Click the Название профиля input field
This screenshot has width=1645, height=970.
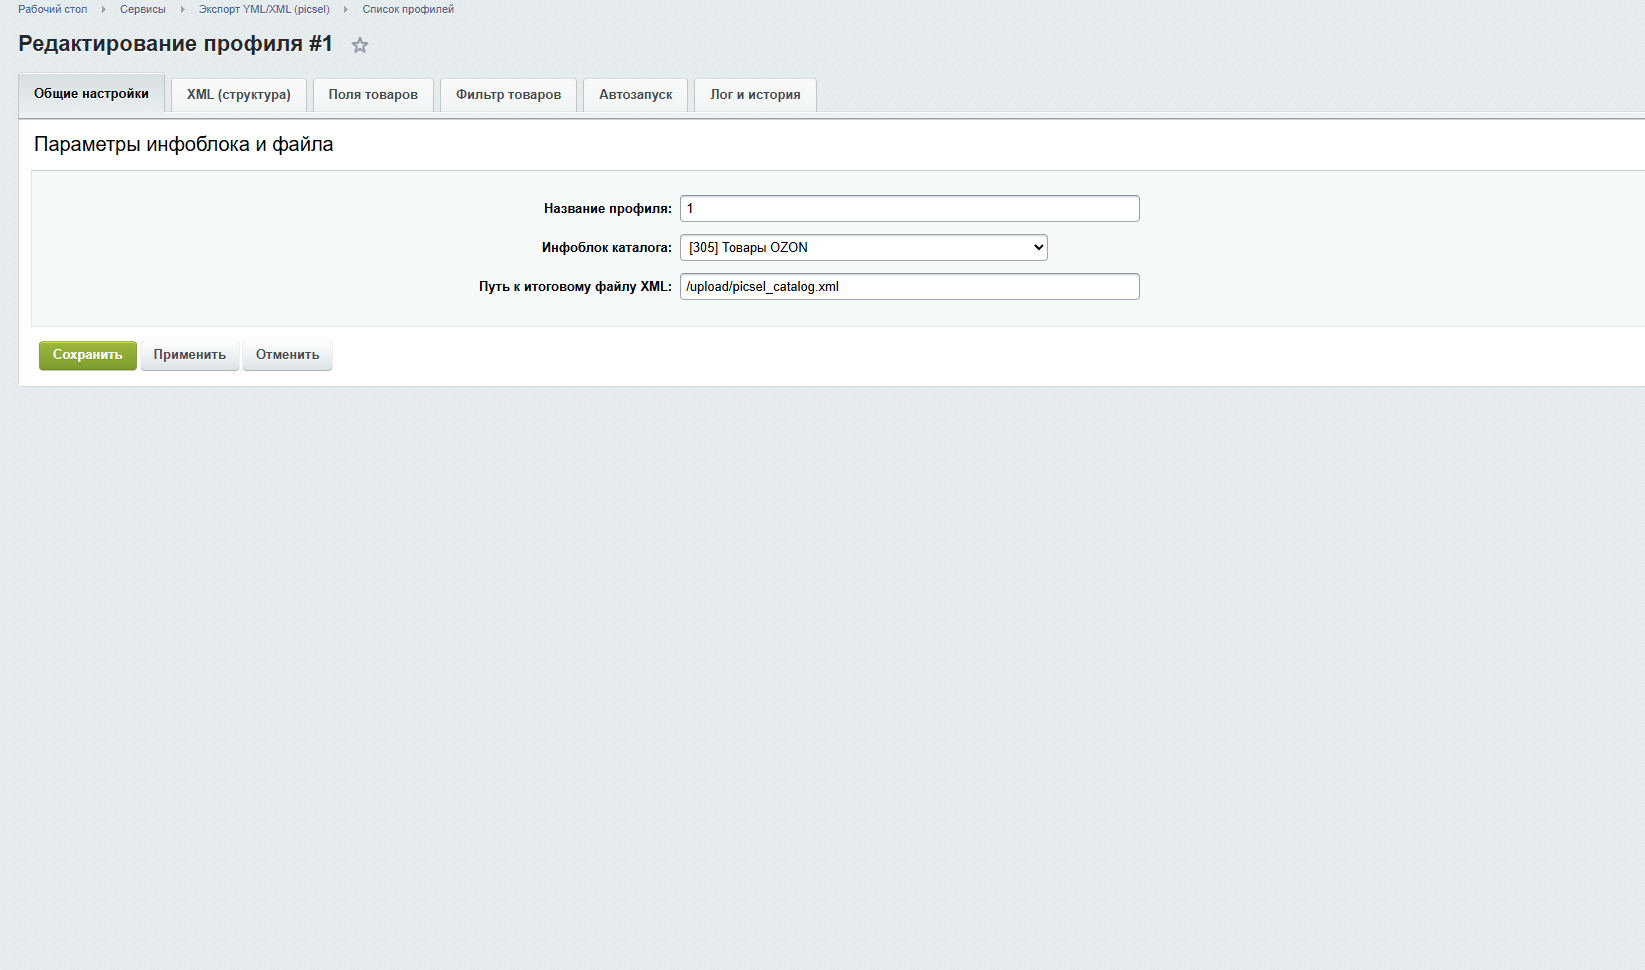910,208
